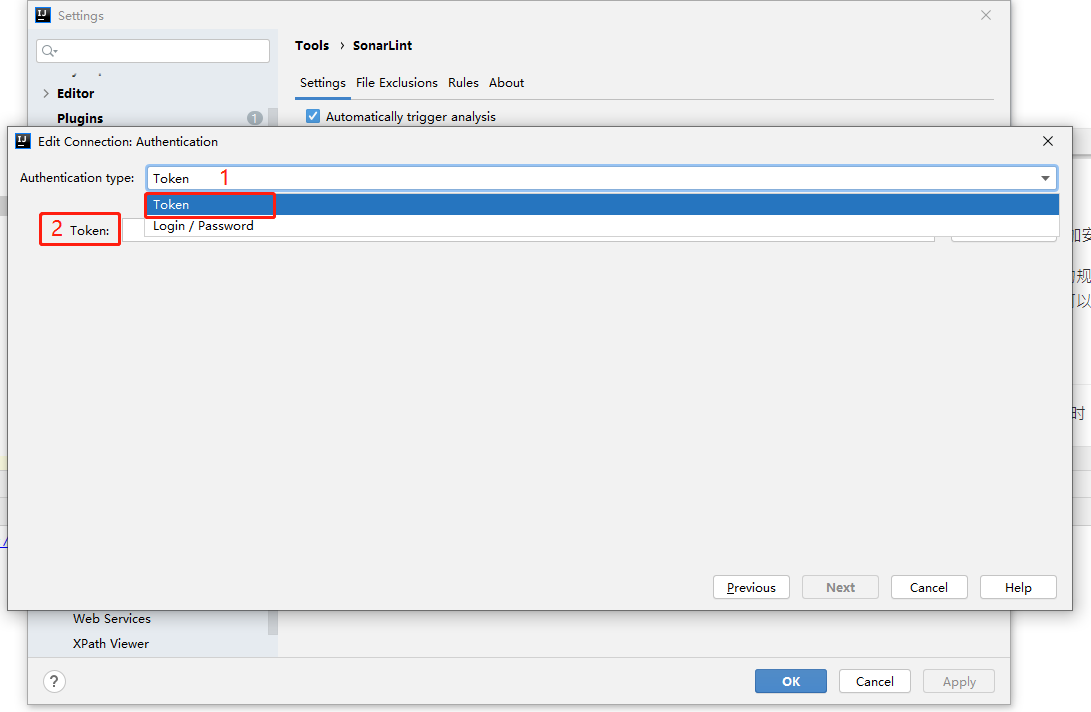The width and height of the screenshot is (1091, 712).
Task: Click OK in the Settings window
Action: [790, 681]
